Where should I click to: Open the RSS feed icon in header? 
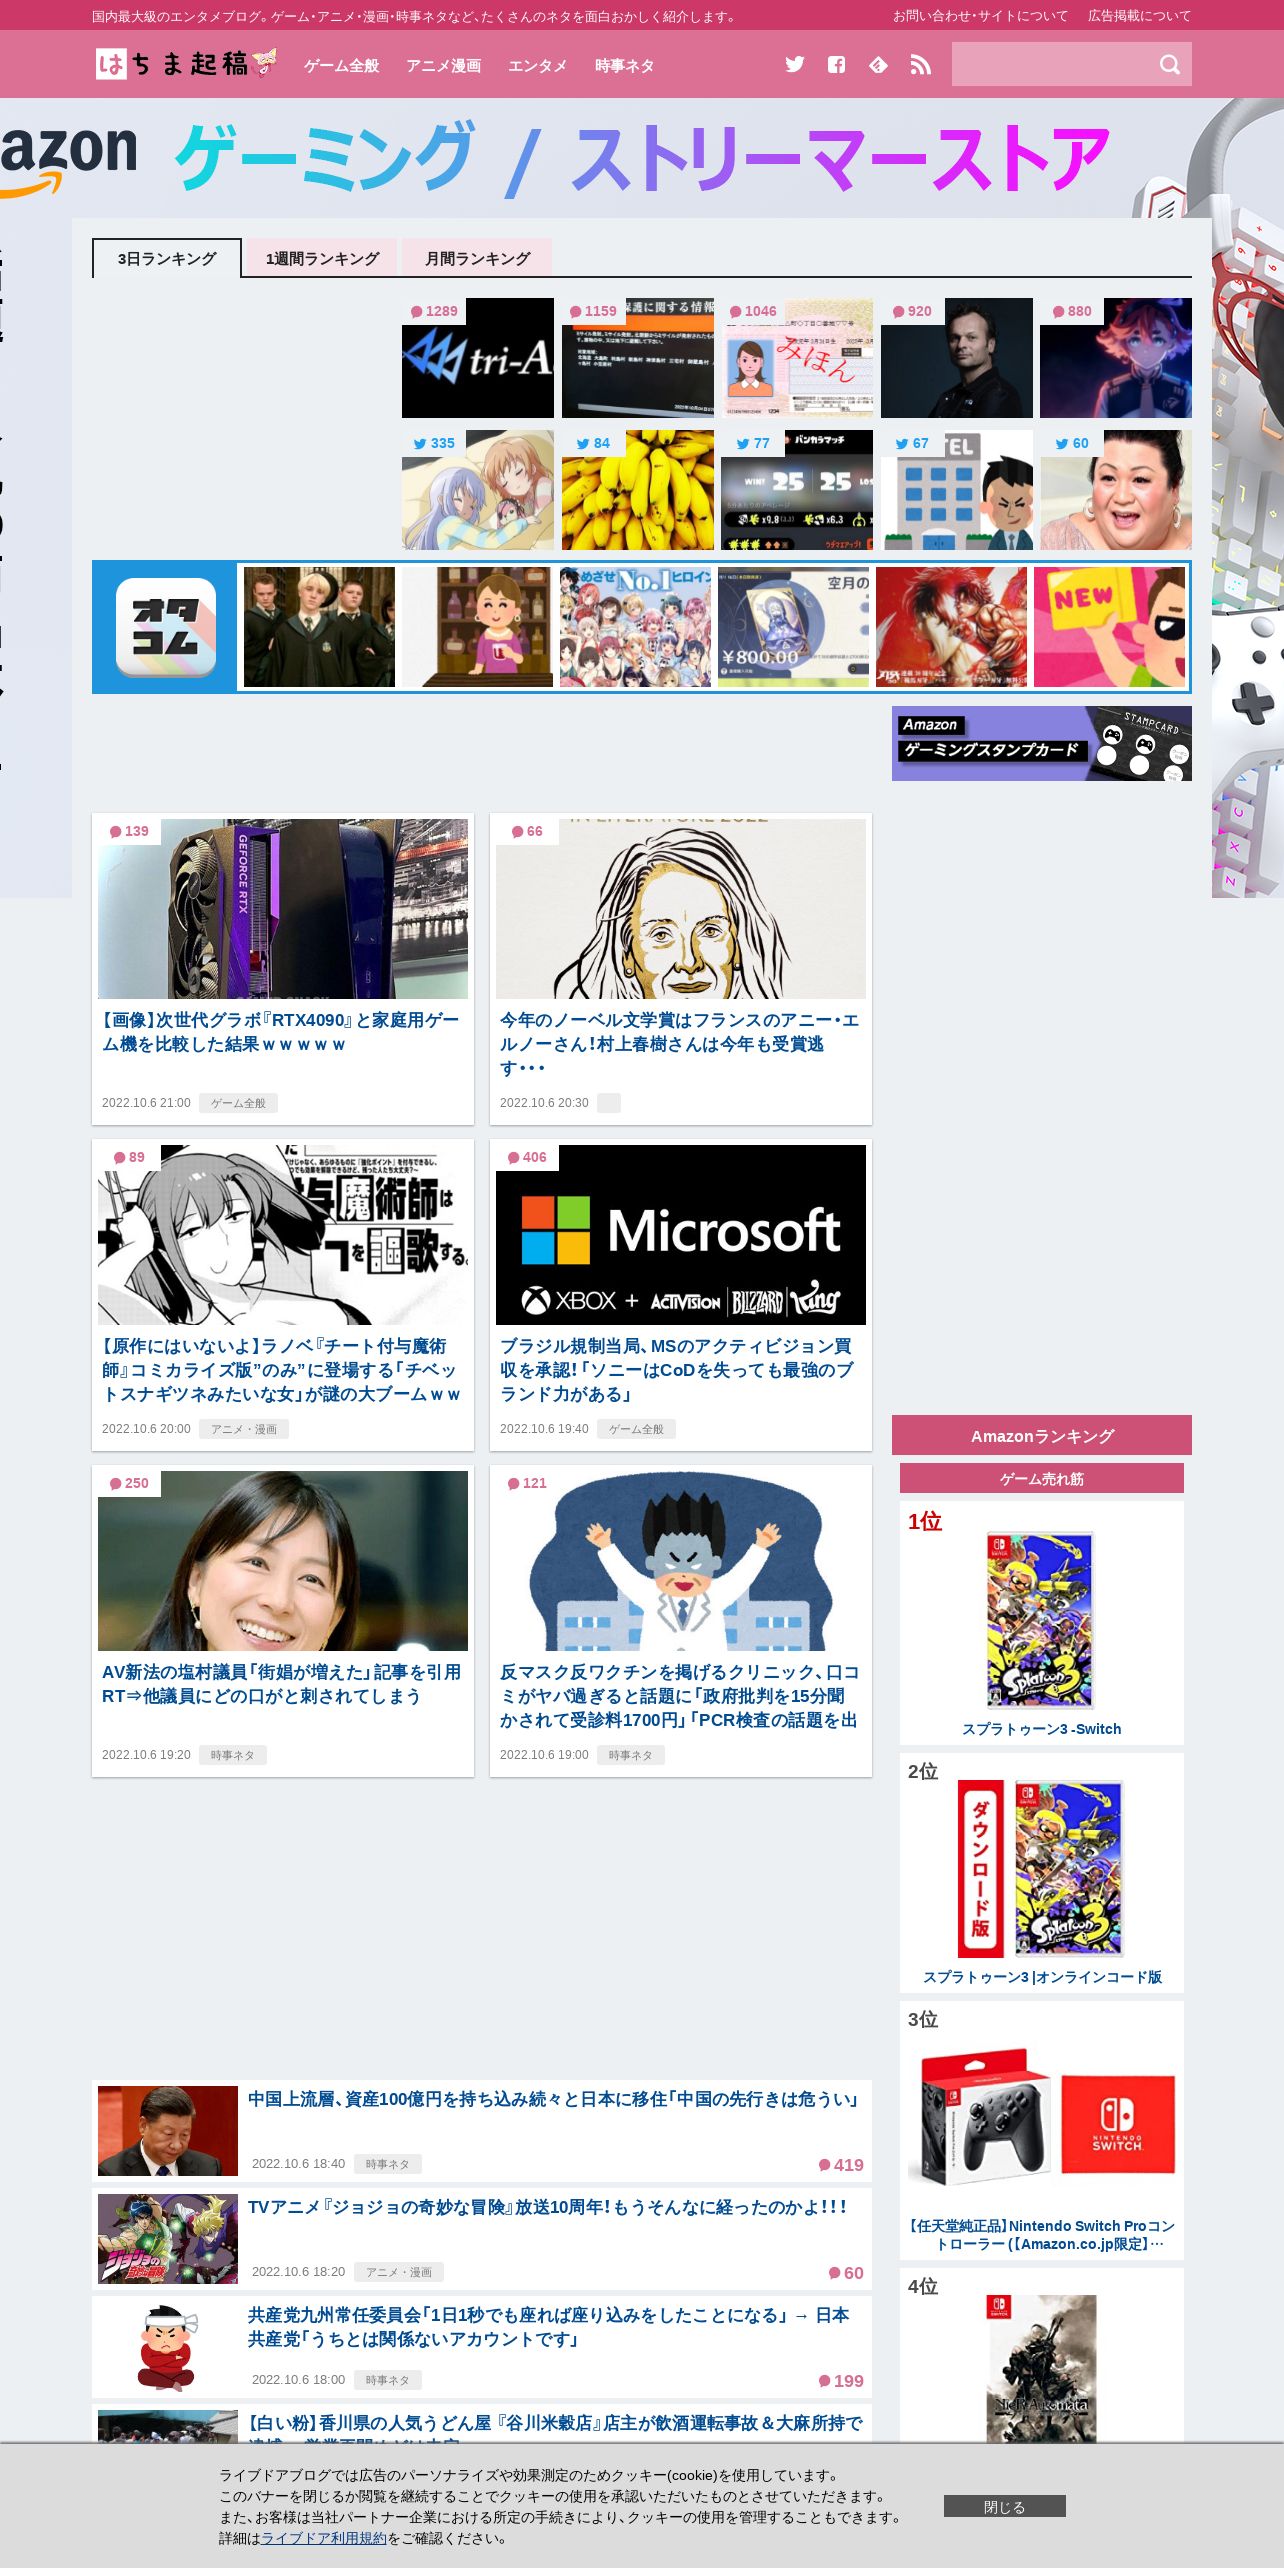[x=920, y=65]
